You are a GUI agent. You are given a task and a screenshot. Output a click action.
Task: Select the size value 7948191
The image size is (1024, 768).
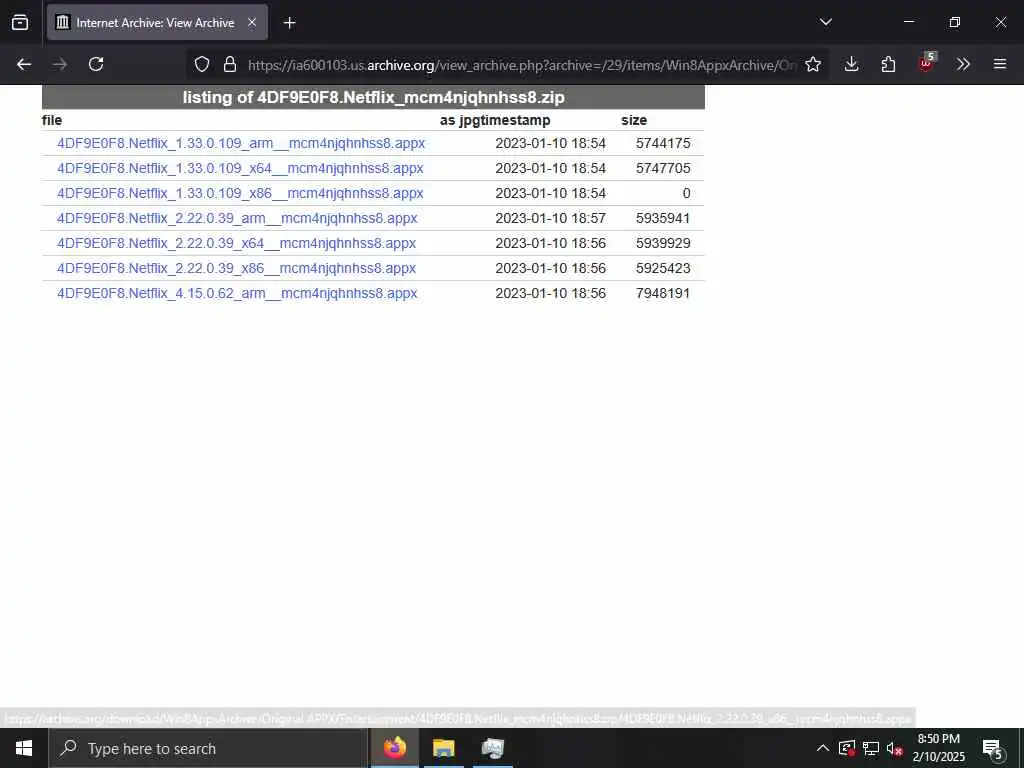point(663,293)
